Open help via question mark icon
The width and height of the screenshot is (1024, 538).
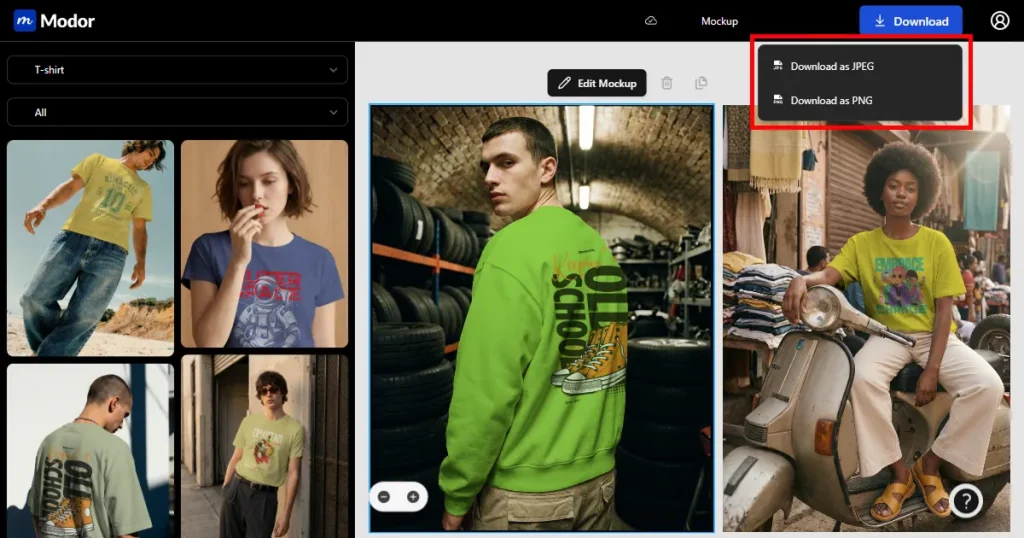coord(966,500)
